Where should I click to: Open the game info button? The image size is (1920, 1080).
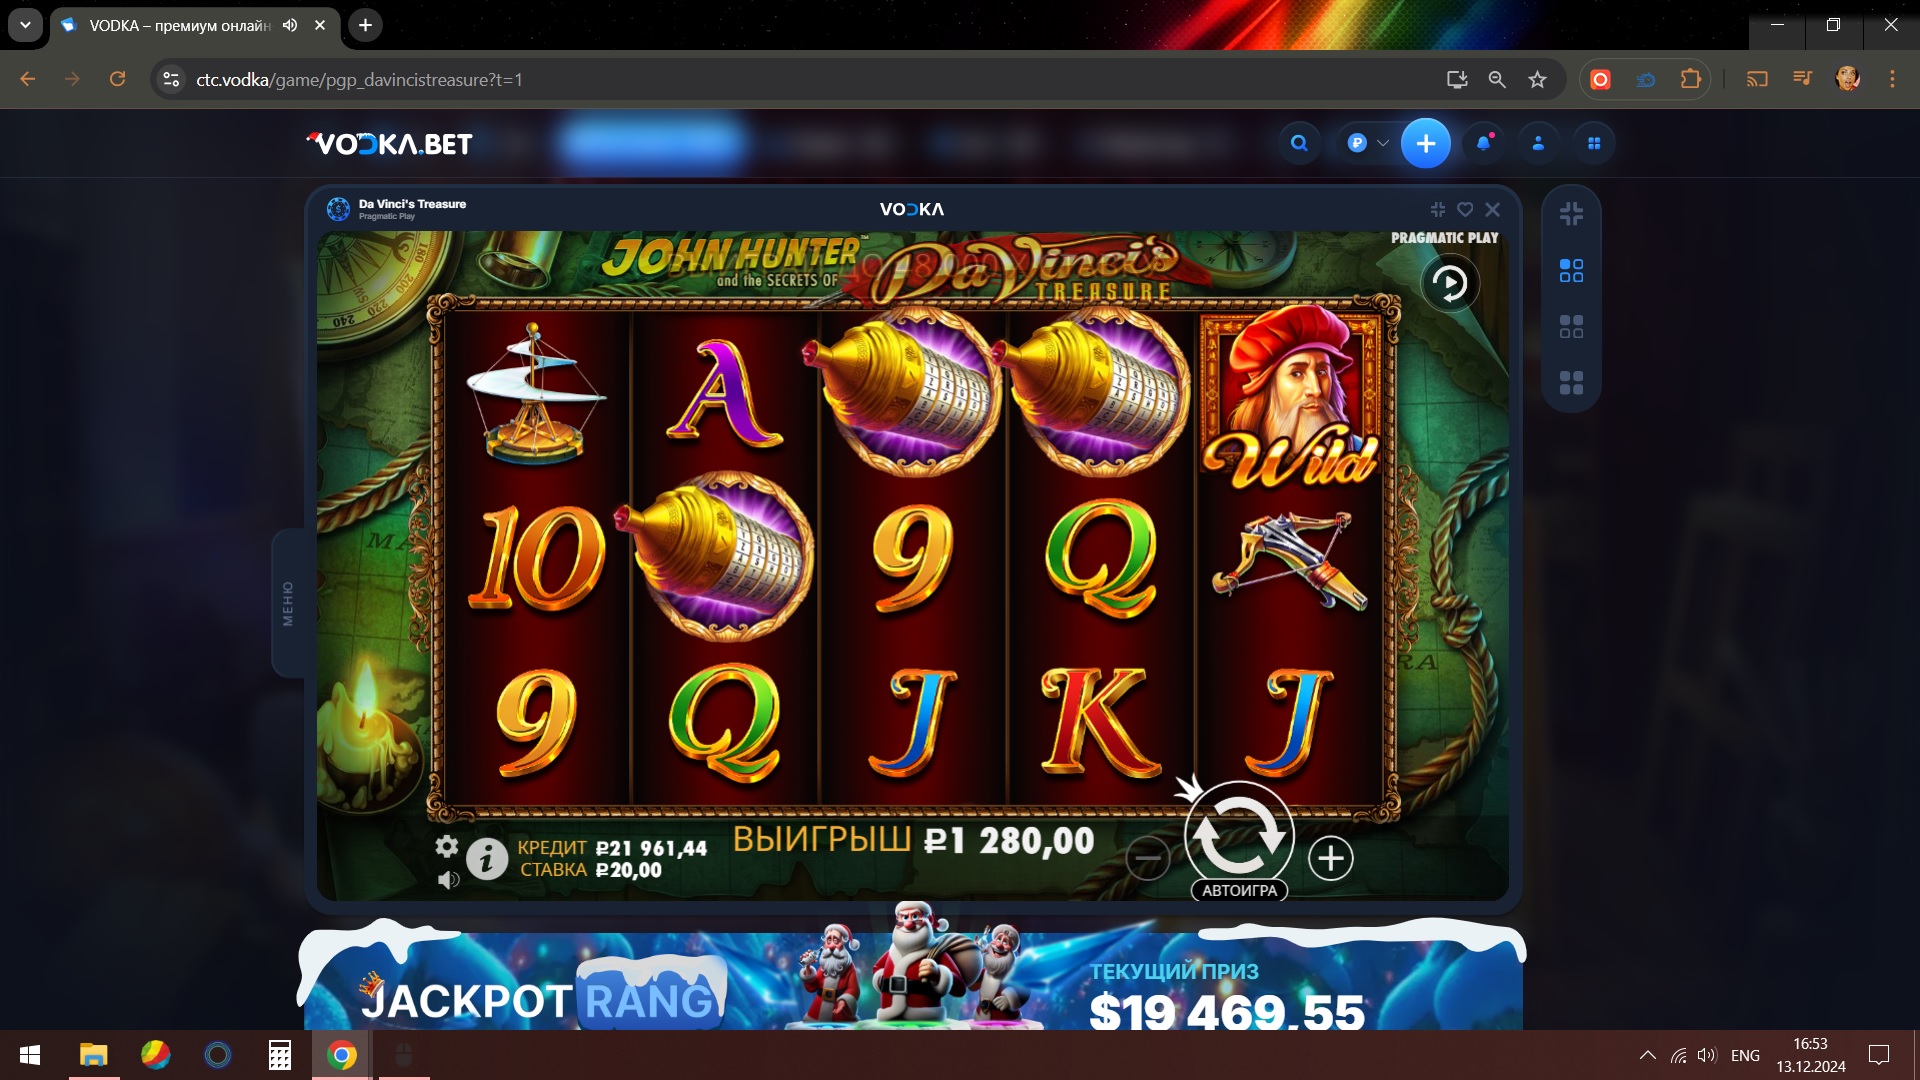point(487,859)
